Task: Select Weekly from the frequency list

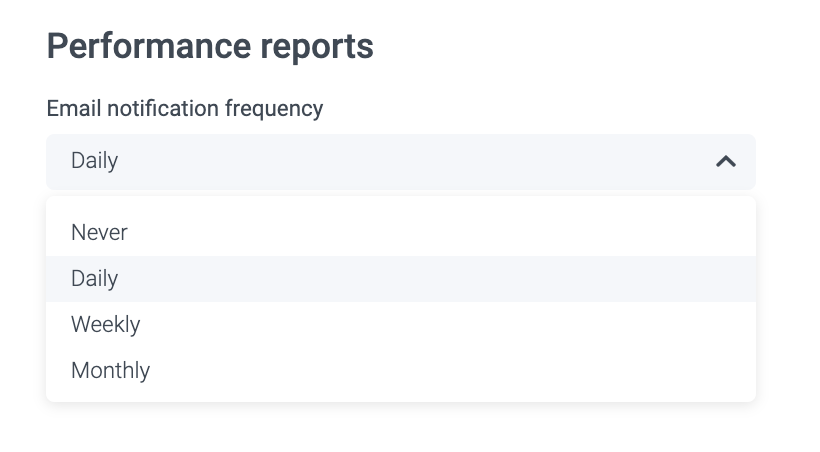Action: click(x=106, y=325)
